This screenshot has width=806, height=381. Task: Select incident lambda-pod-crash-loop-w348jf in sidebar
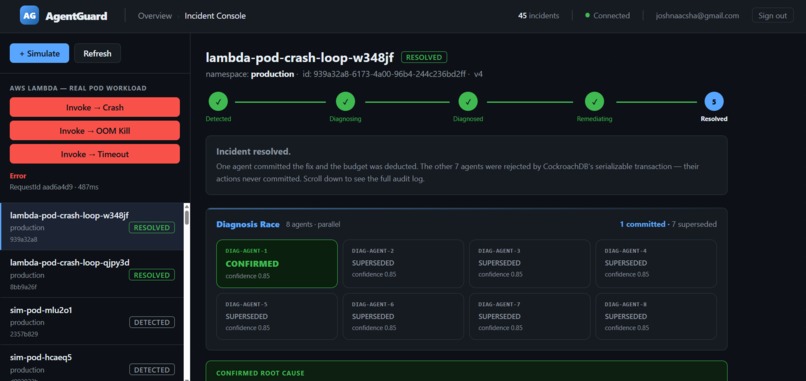91,226
